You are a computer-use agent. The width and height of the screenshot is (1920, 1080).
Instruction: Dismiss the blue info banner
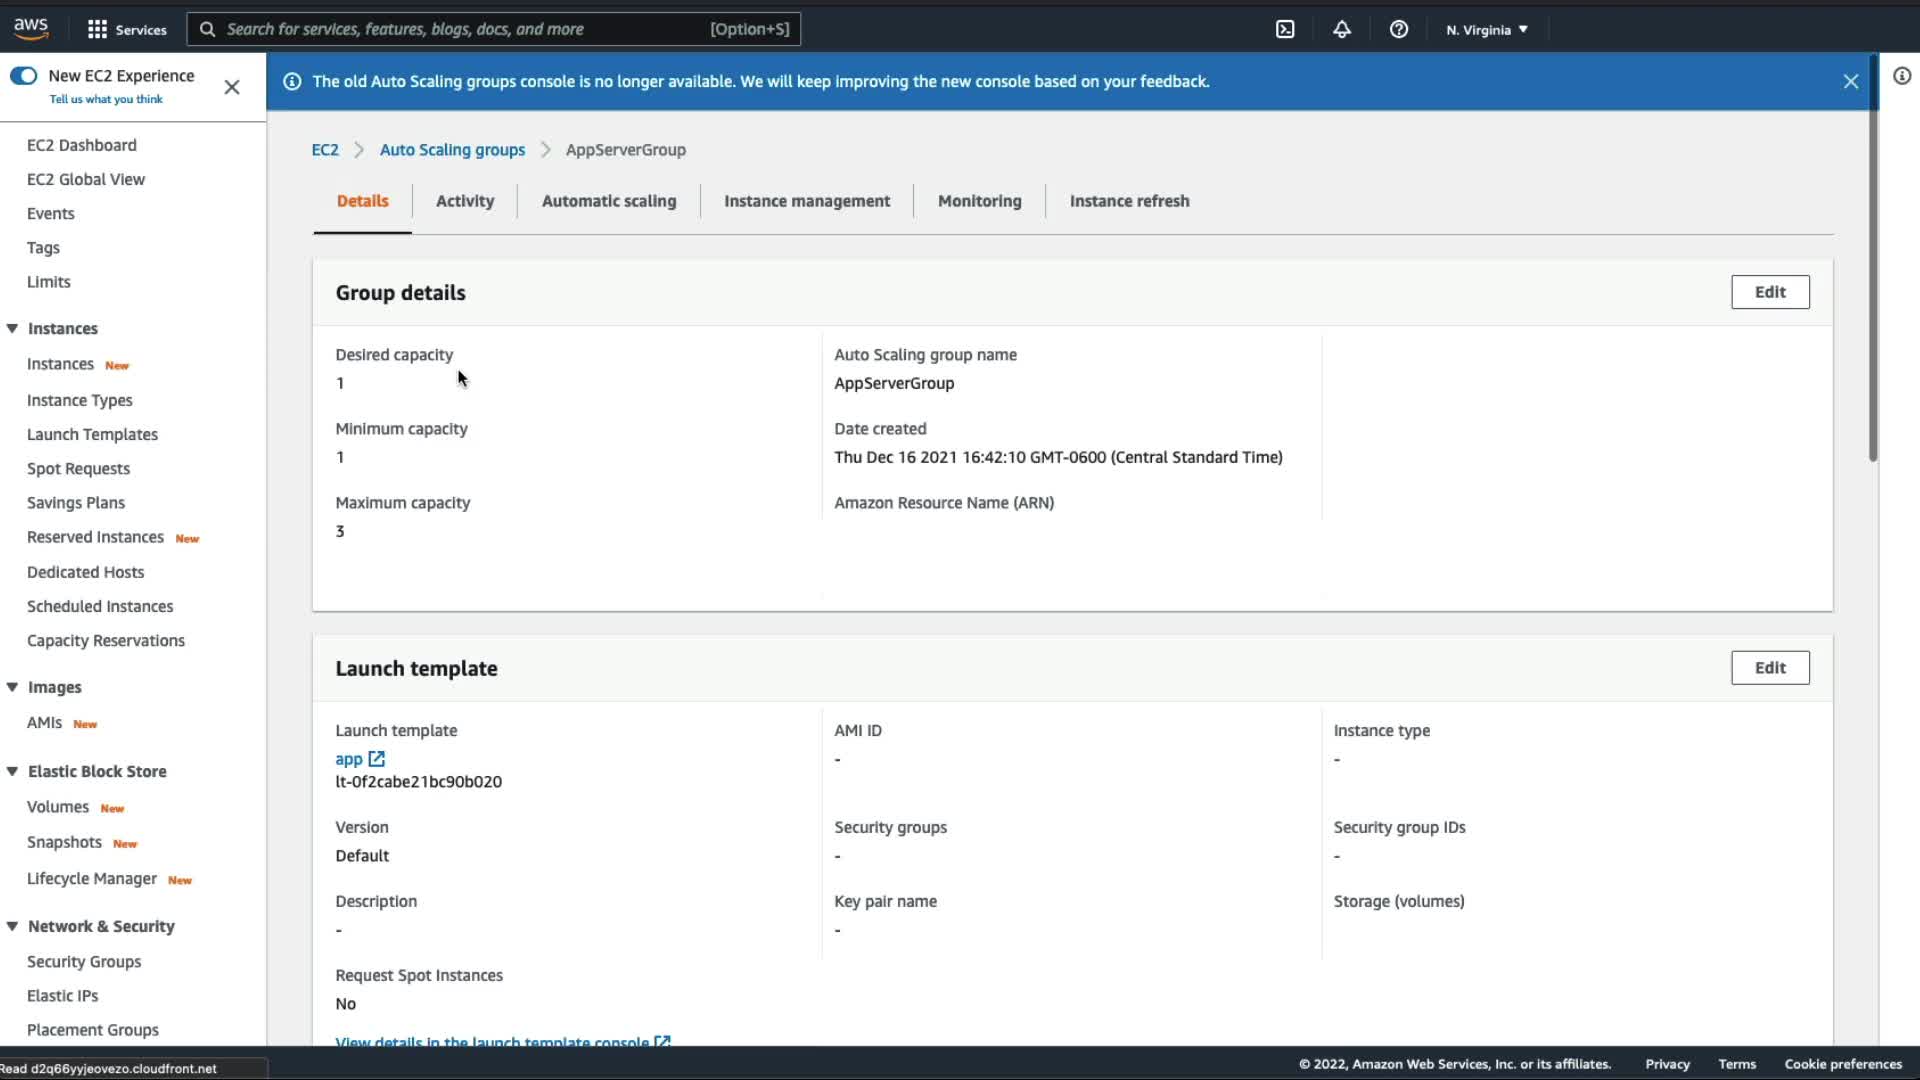[x=1851, y=82]
